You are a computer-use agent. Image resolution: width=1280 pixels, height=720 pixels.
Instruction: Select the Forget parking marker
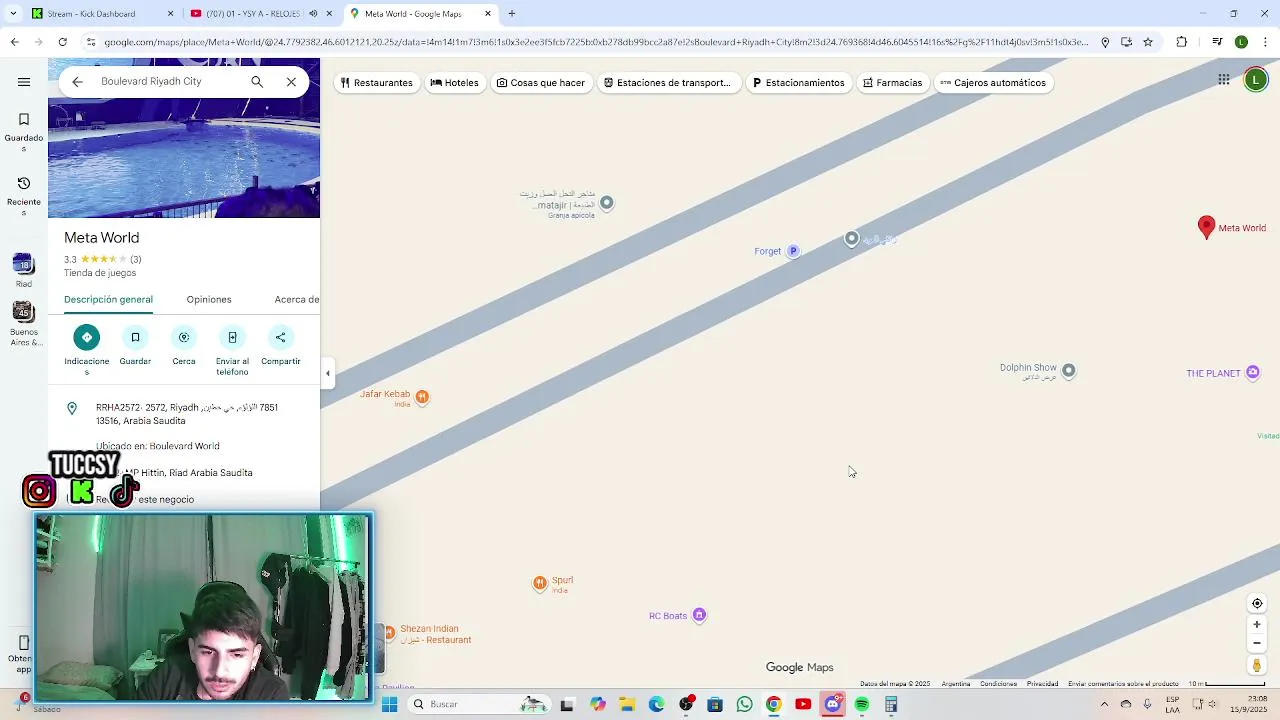(793, 251)
